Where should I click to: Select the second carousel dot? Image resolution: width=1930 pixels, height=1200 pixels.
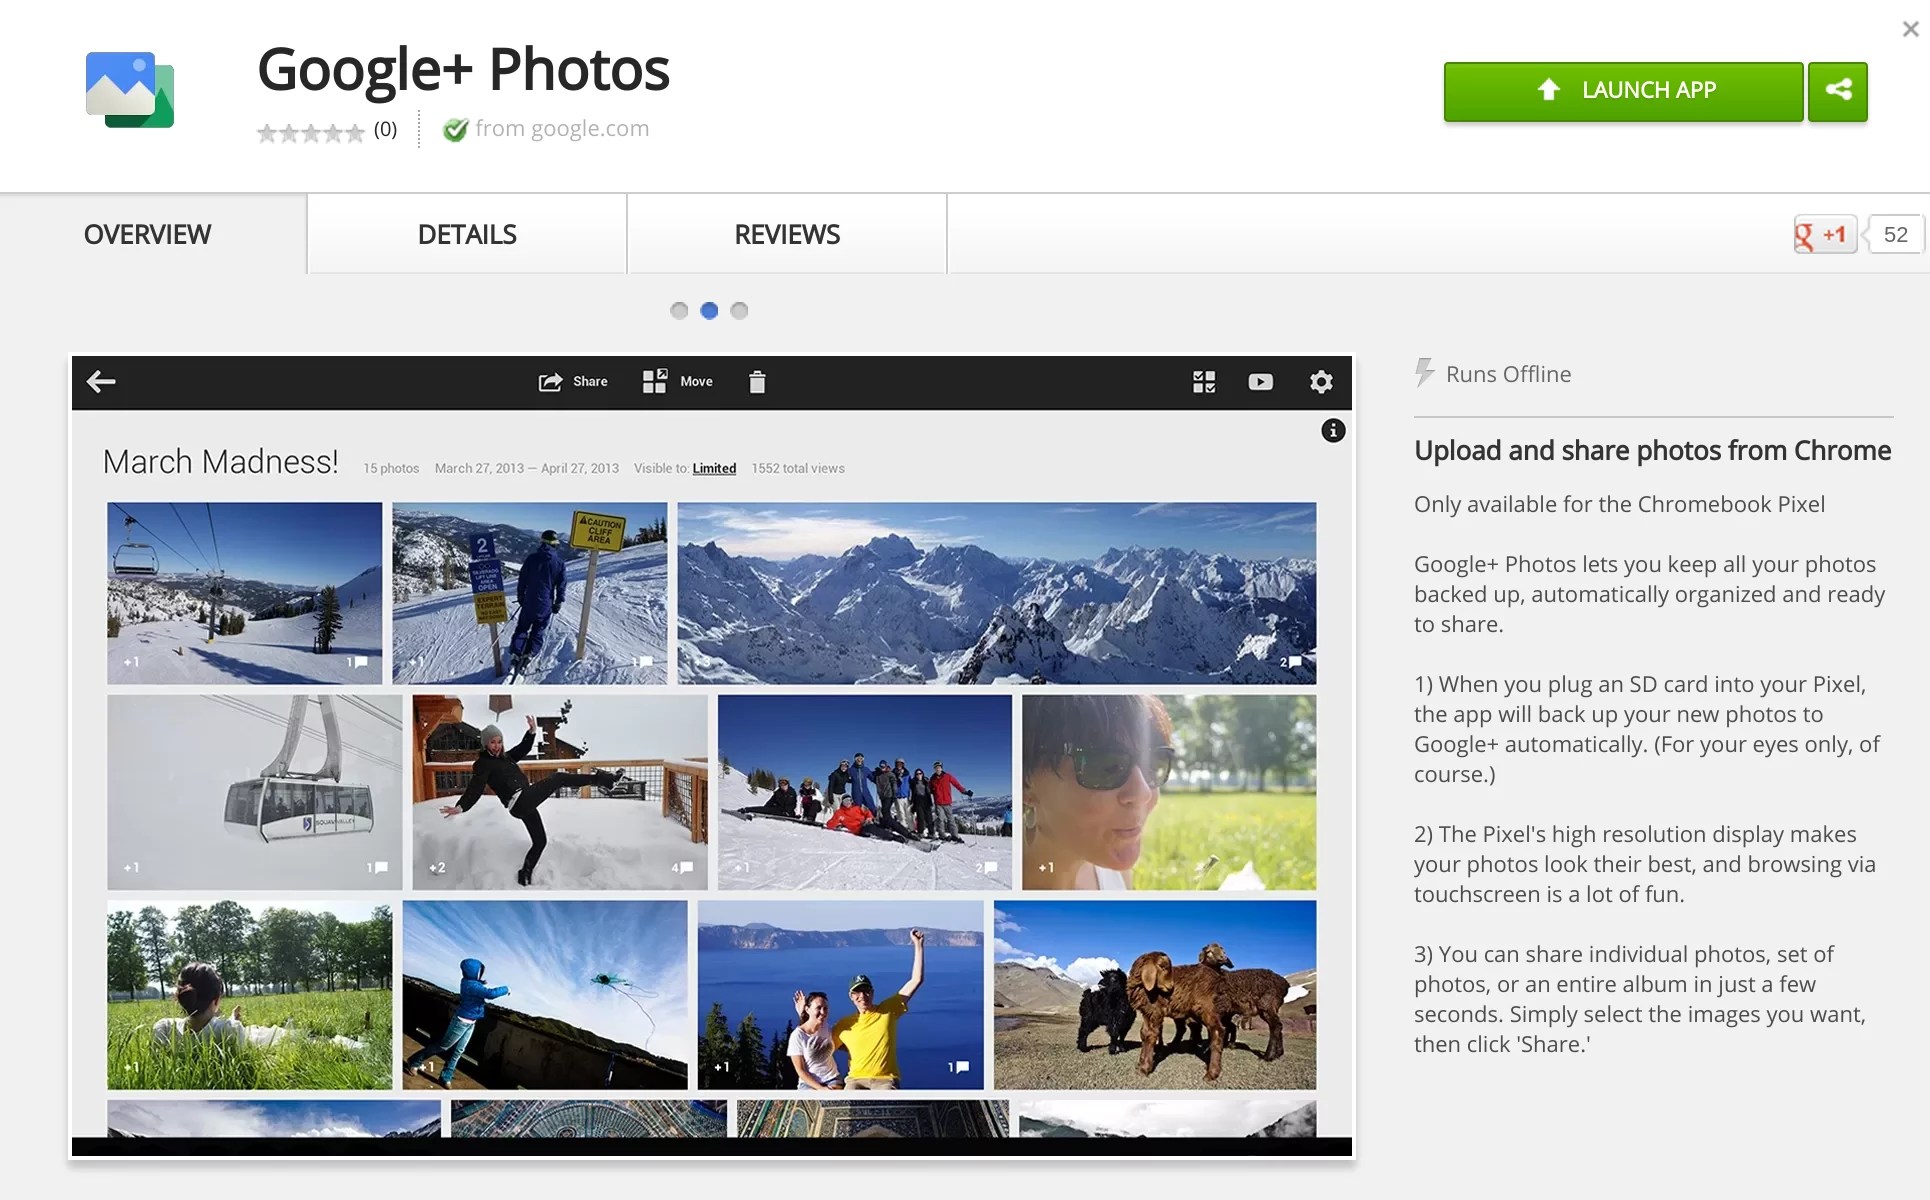tap(709, 311)
